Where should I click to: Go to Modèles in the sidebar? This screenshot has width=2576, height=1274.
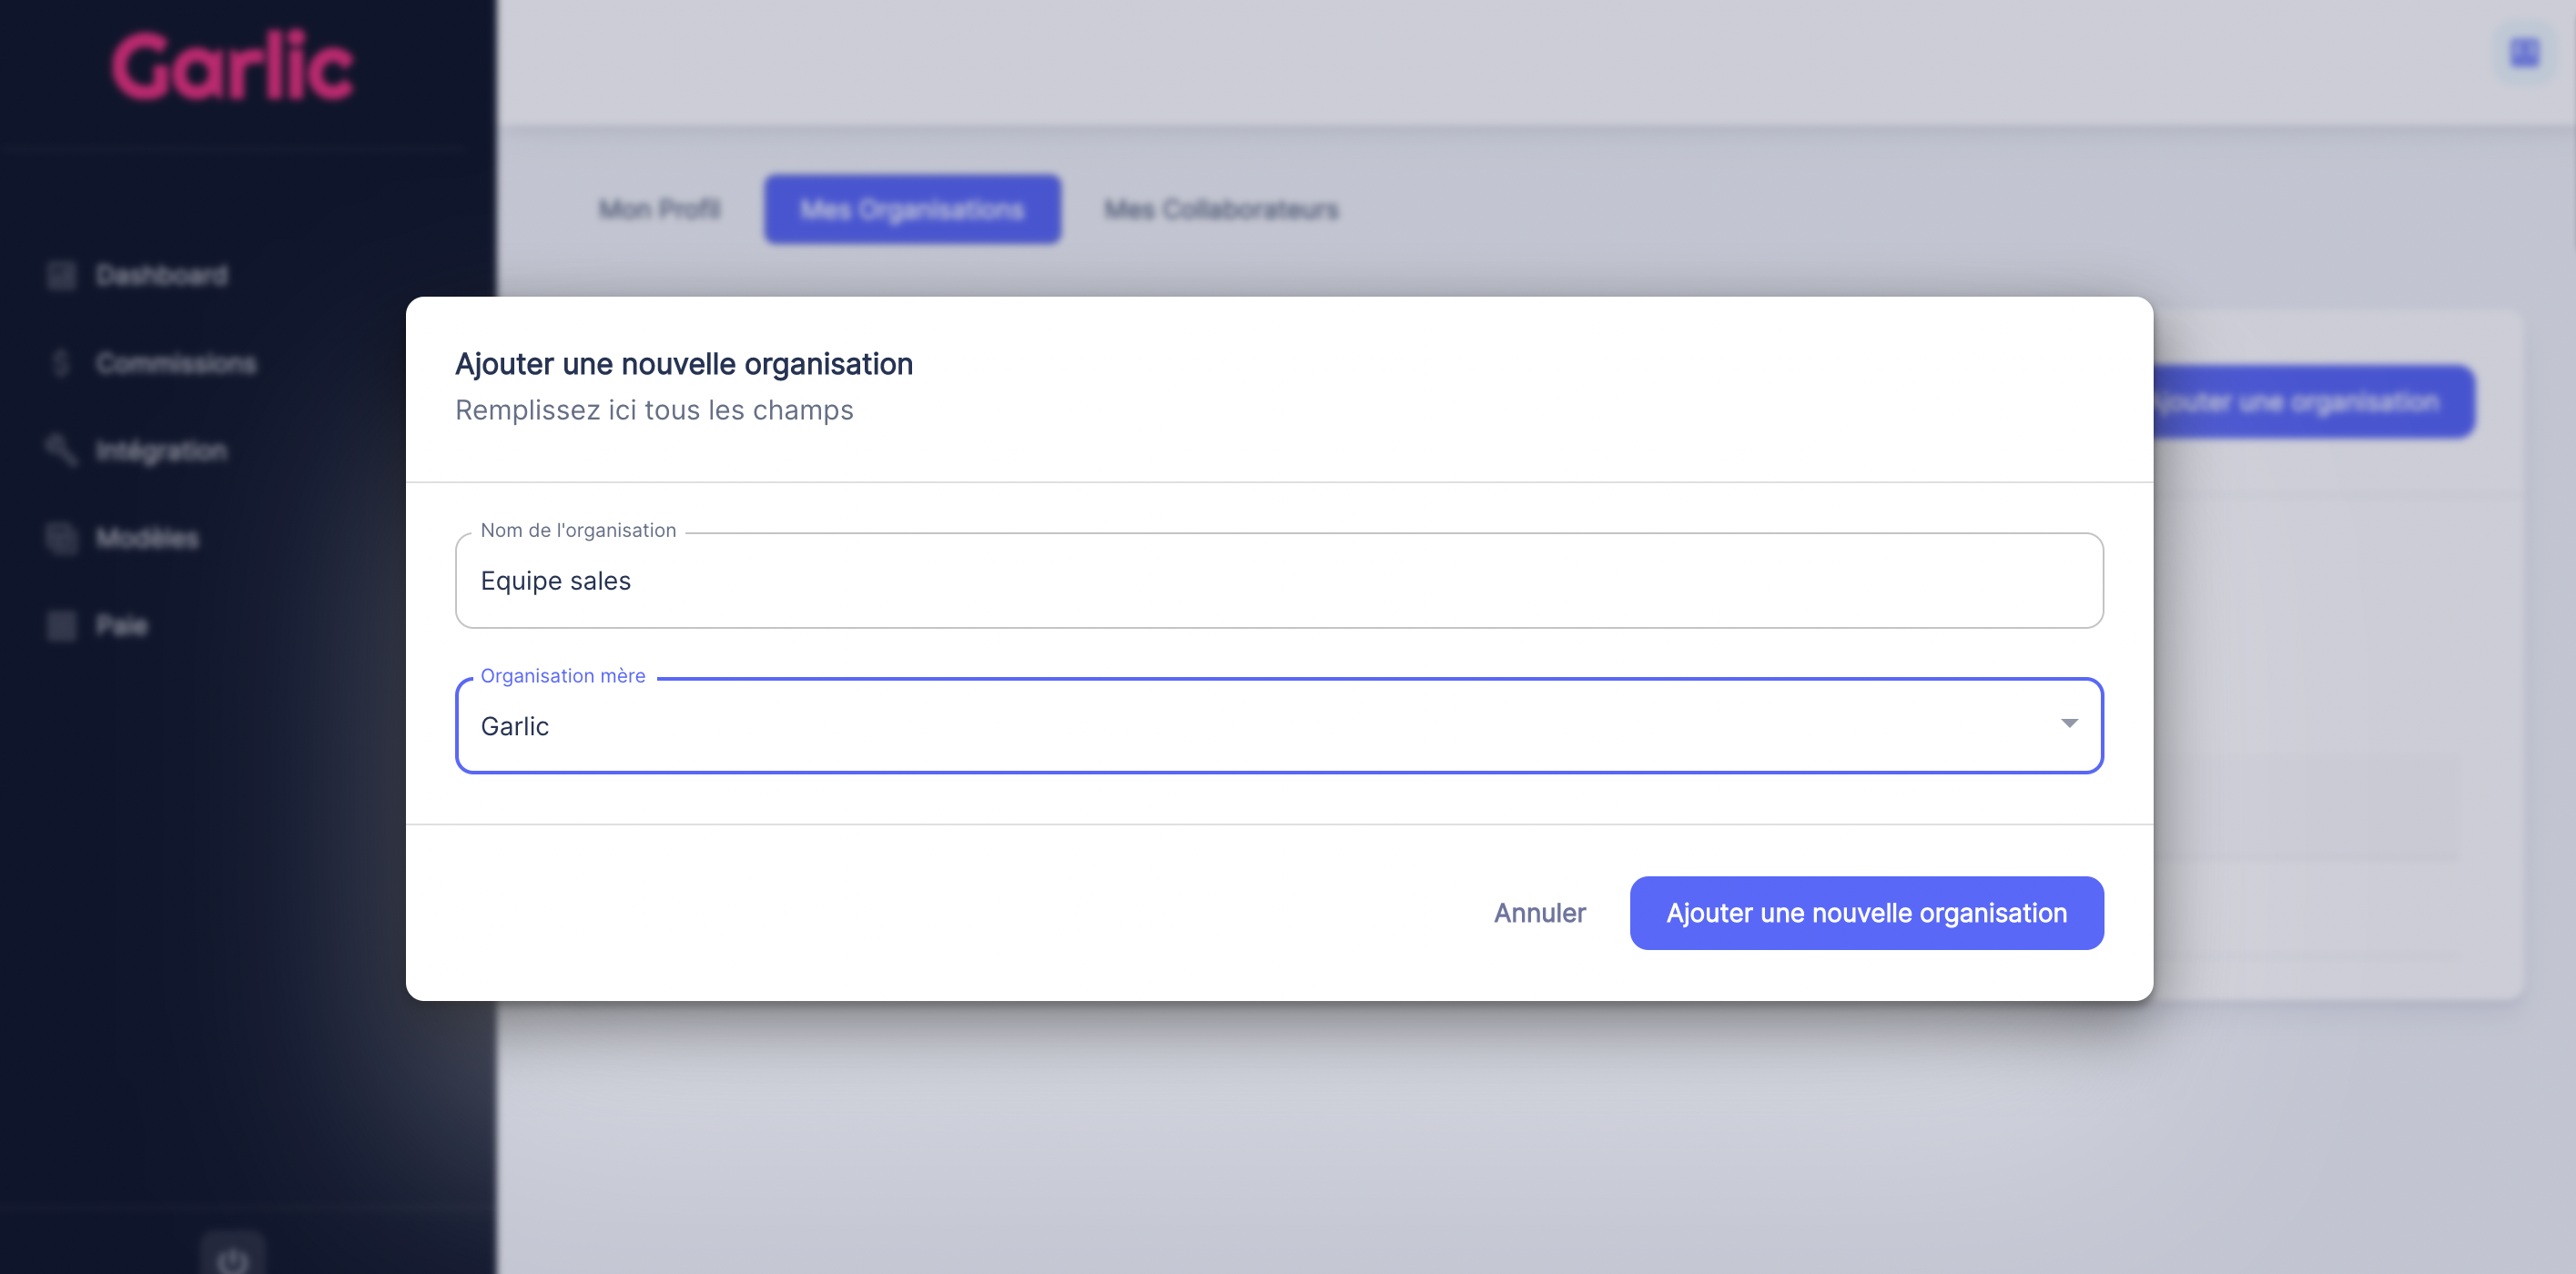click(148, 538)
